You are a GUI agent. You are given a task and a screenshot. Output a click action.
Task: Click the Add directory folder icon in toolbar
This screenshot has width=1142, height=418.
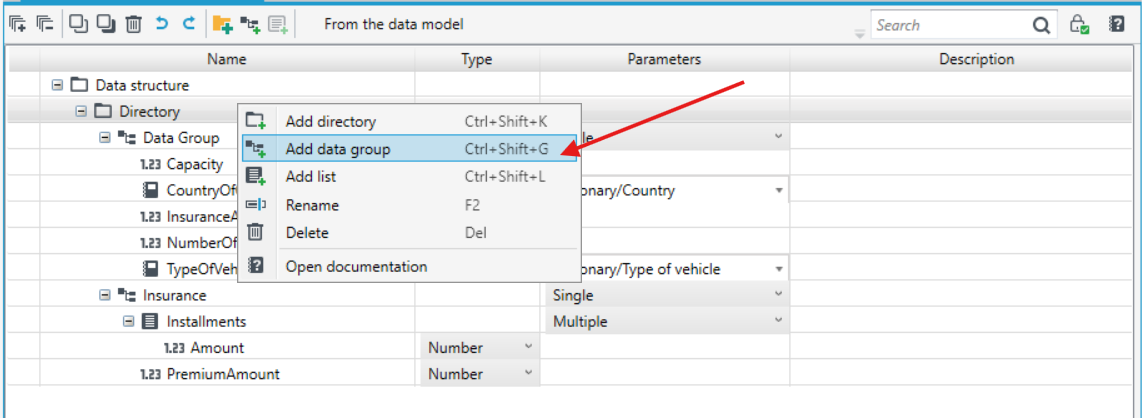[x=222, y=25]
